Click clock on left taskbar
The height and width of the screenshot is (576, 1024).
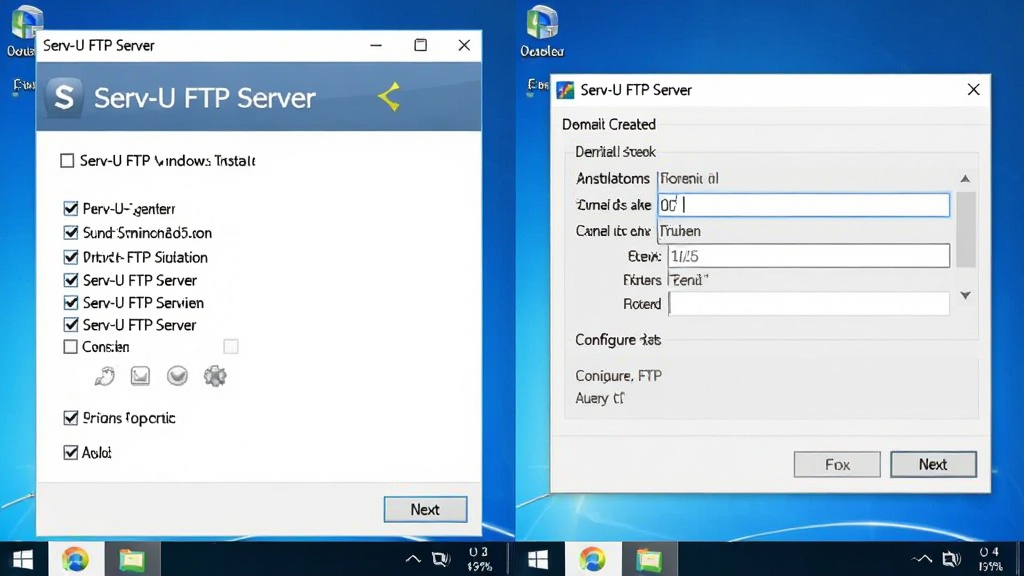[479, 559]
